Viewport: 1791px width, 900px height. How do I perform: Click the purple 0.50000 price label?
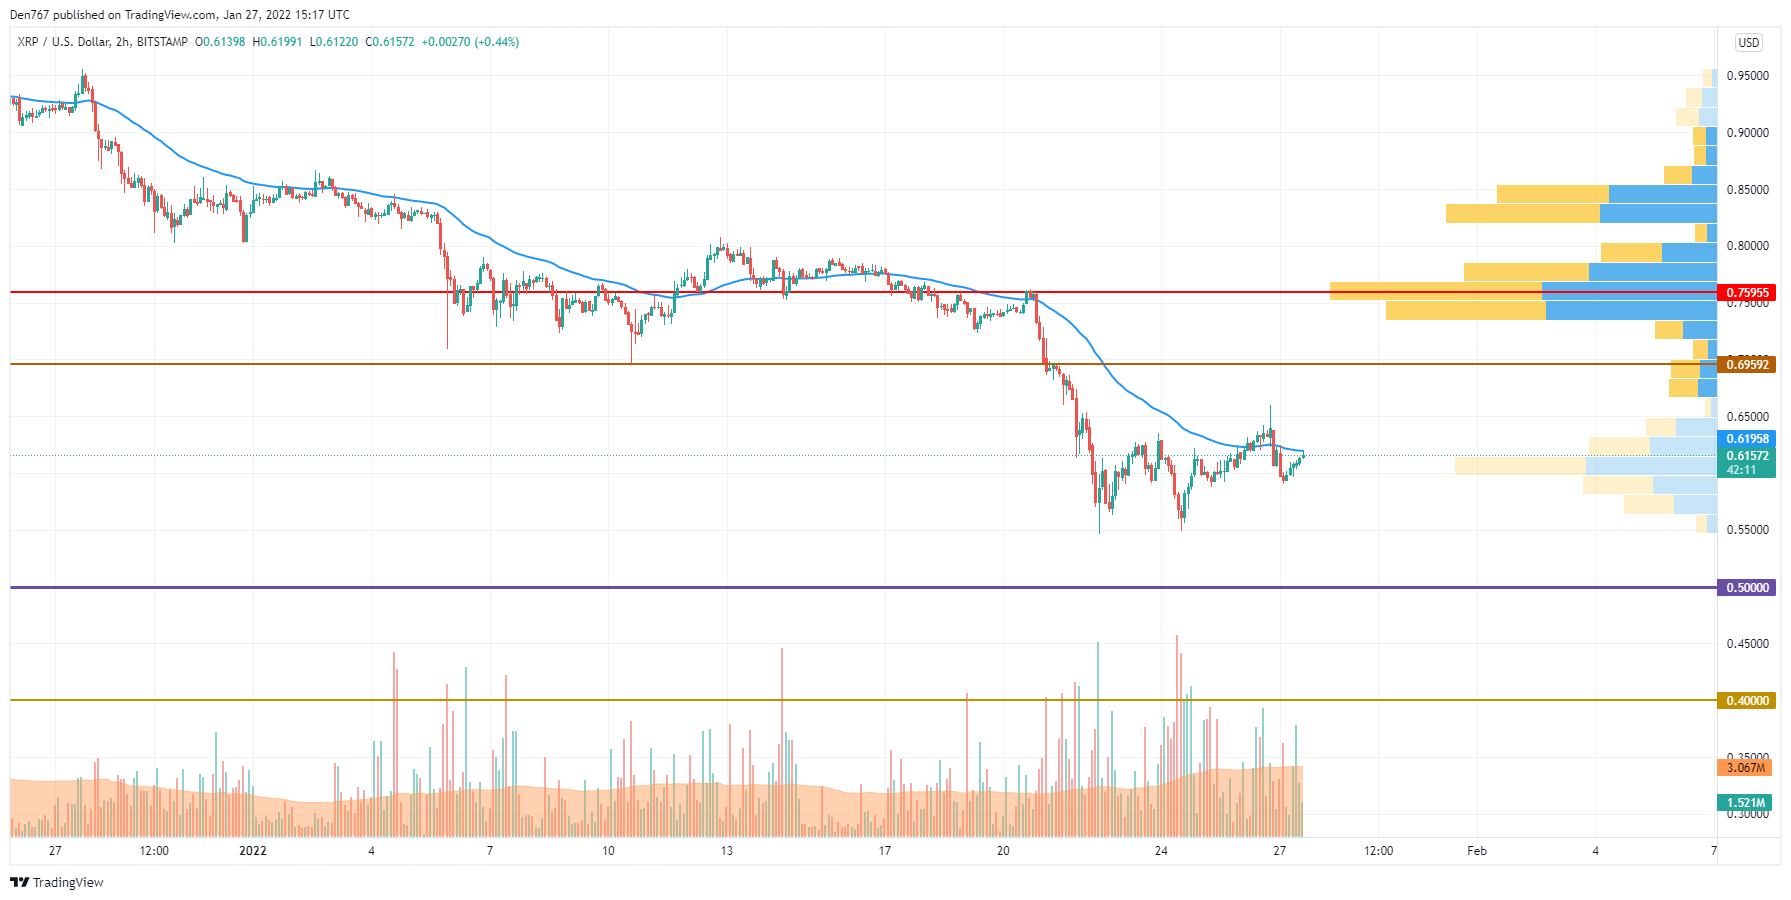pos(1746,587)
